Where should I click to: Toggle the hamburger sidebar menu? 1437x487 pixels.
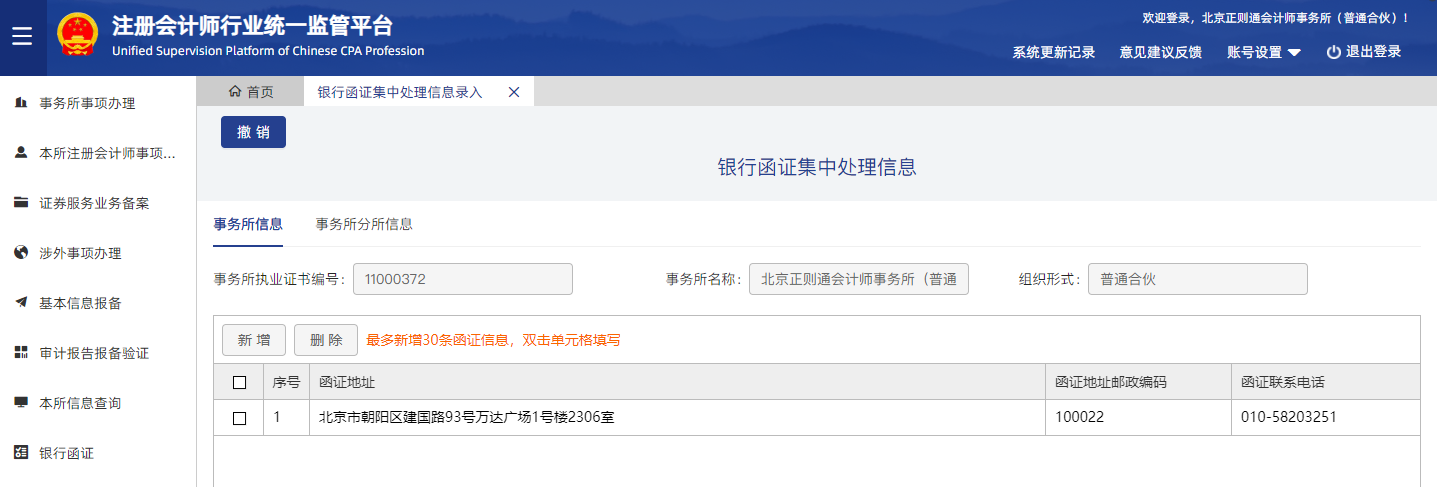click(x=22, y=37)
